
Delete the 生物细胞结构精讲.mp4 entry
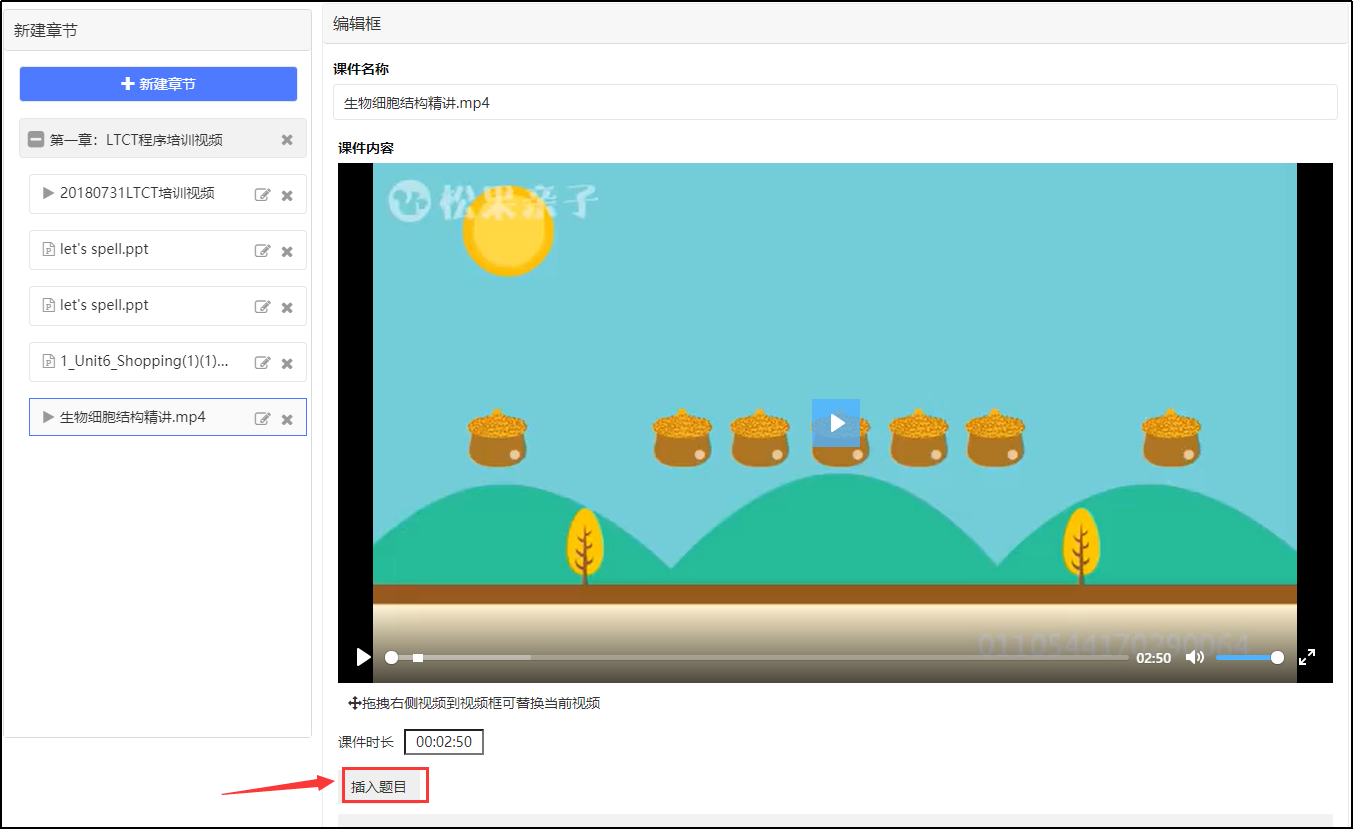(x=287, y=419)
